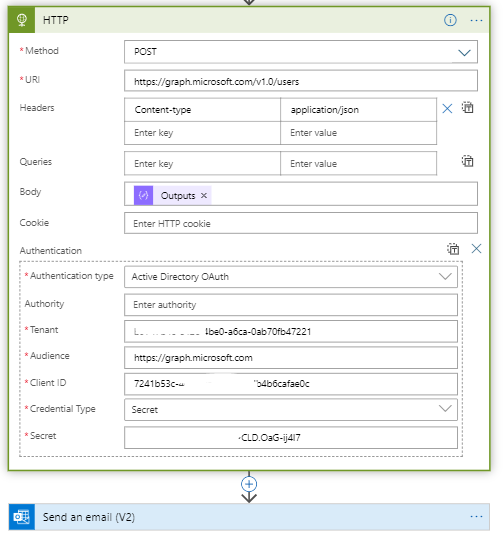Click the Tenant ID field

pyautogui.click(x=291, y=332)
